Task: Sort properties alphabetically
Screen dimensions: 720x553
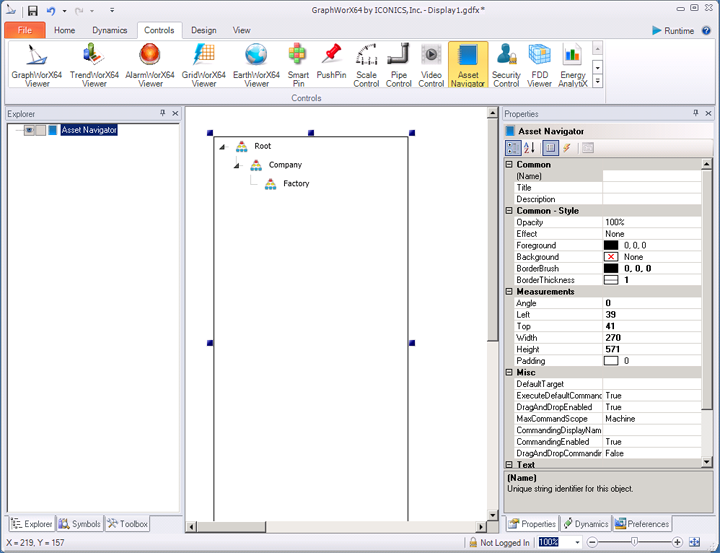Action: point(529,148)
